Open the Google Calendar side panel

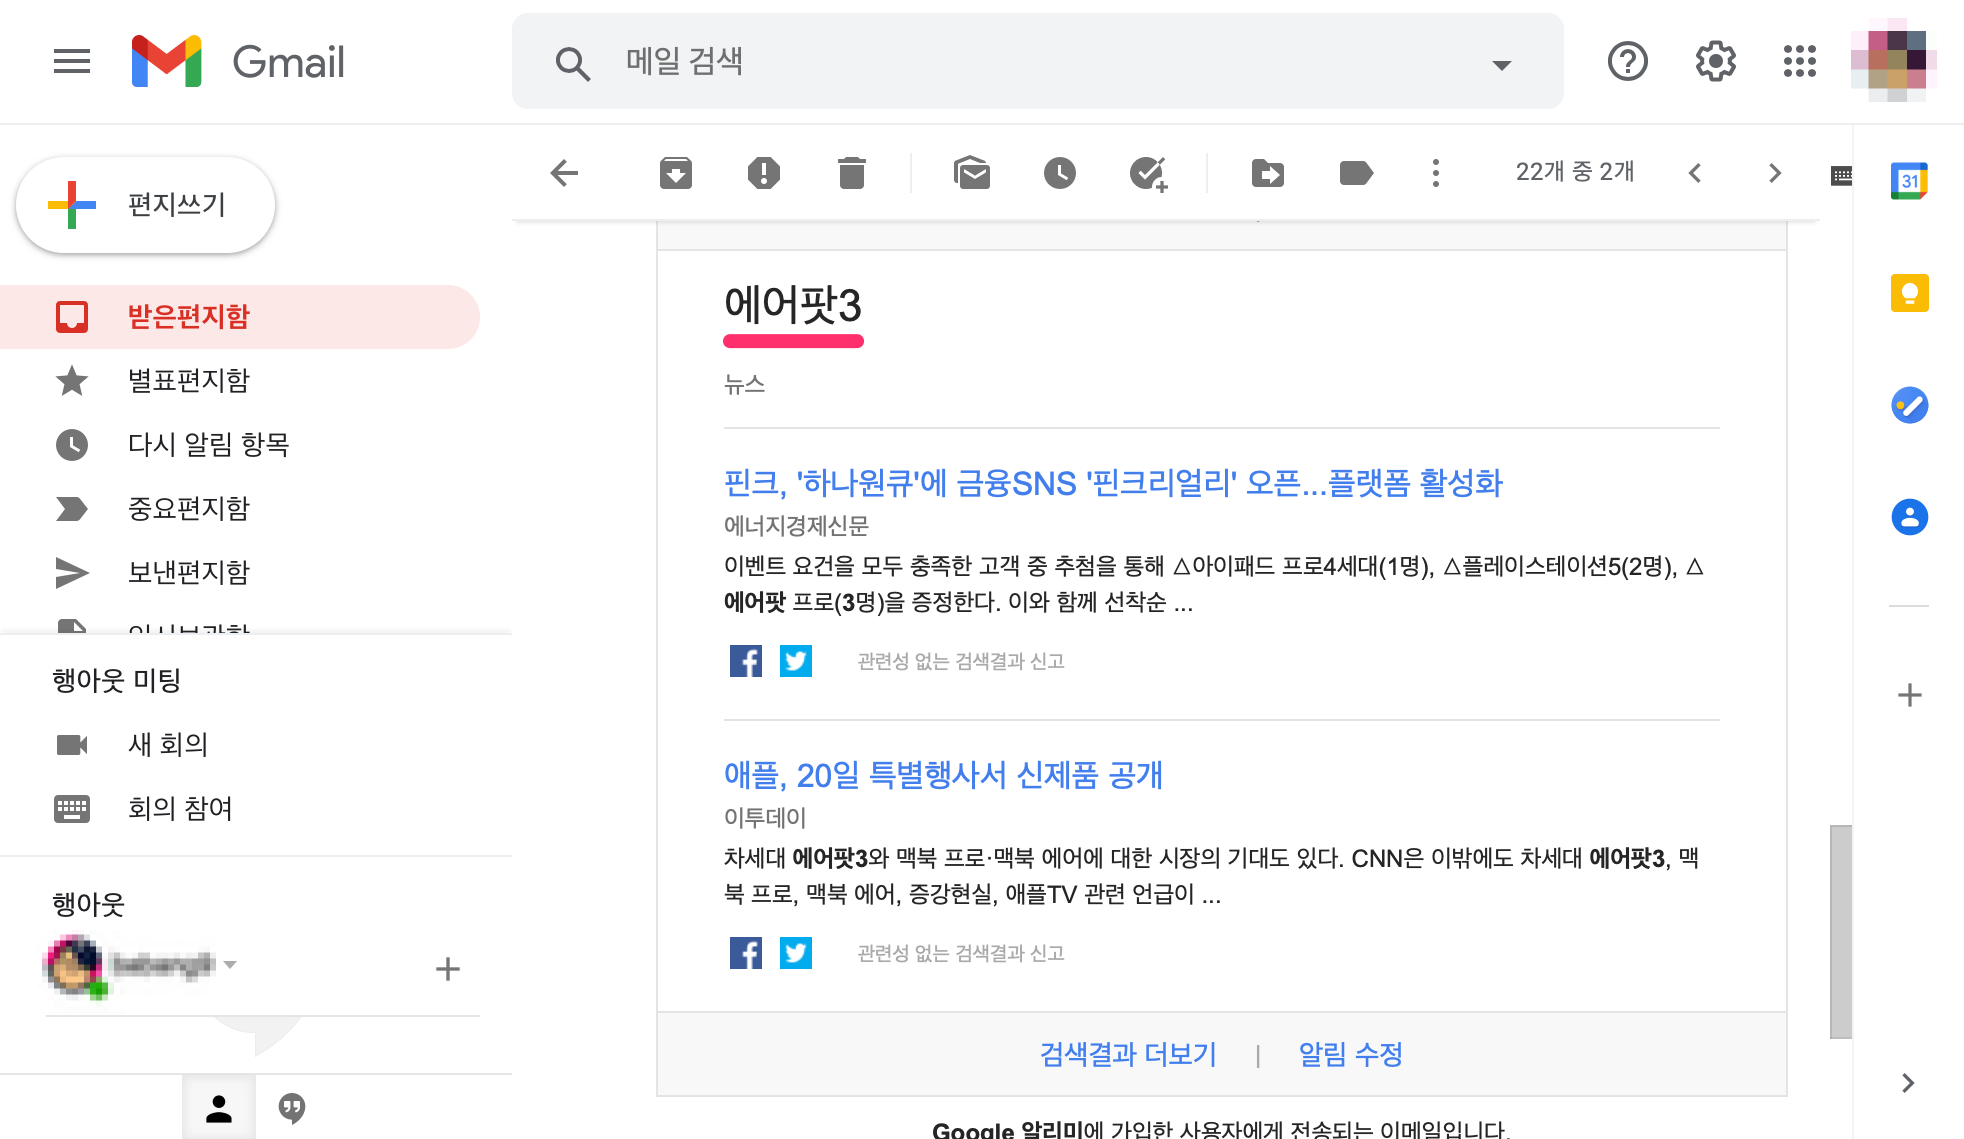[1909, 181]
